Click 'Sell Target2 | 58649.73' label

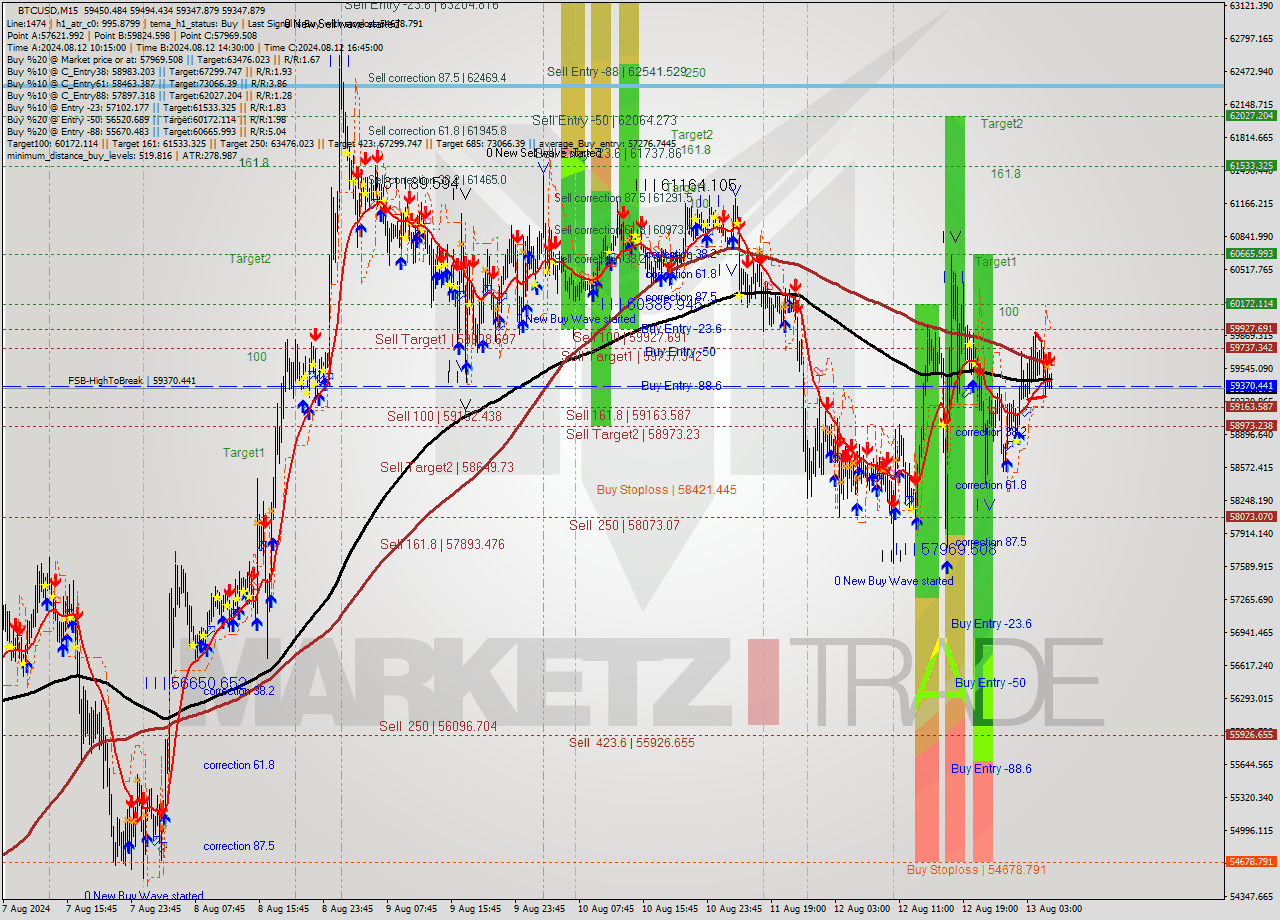point(447,467)
